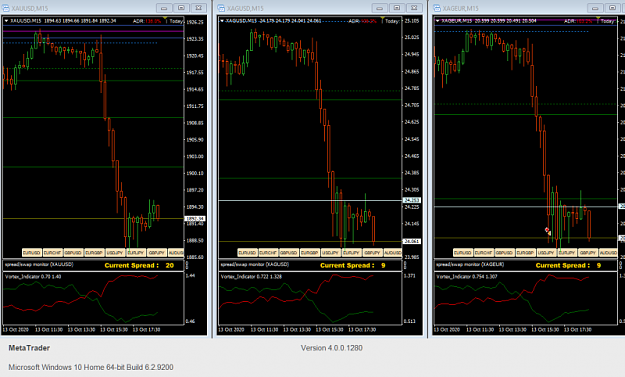Click 'Microsoft Windows 10 Home 64-bit Build 6.2.9200' text
The width and height of the screenshot is (625, 377).
click(x=91, y=367)
